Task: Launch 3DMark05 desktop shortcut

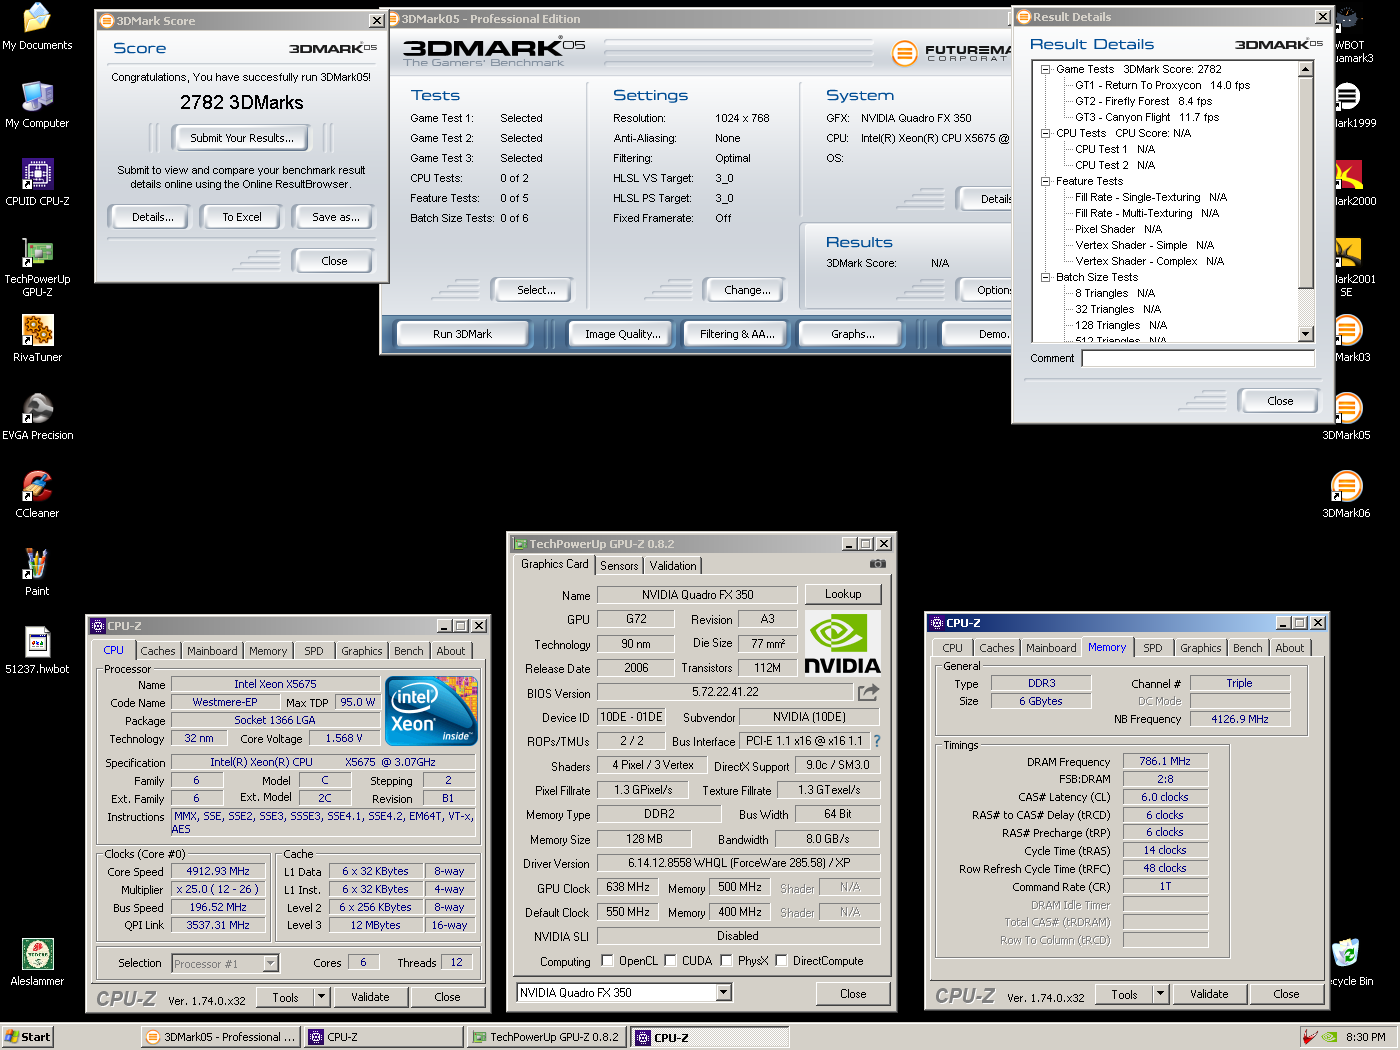Action: tap(1346, 416)
